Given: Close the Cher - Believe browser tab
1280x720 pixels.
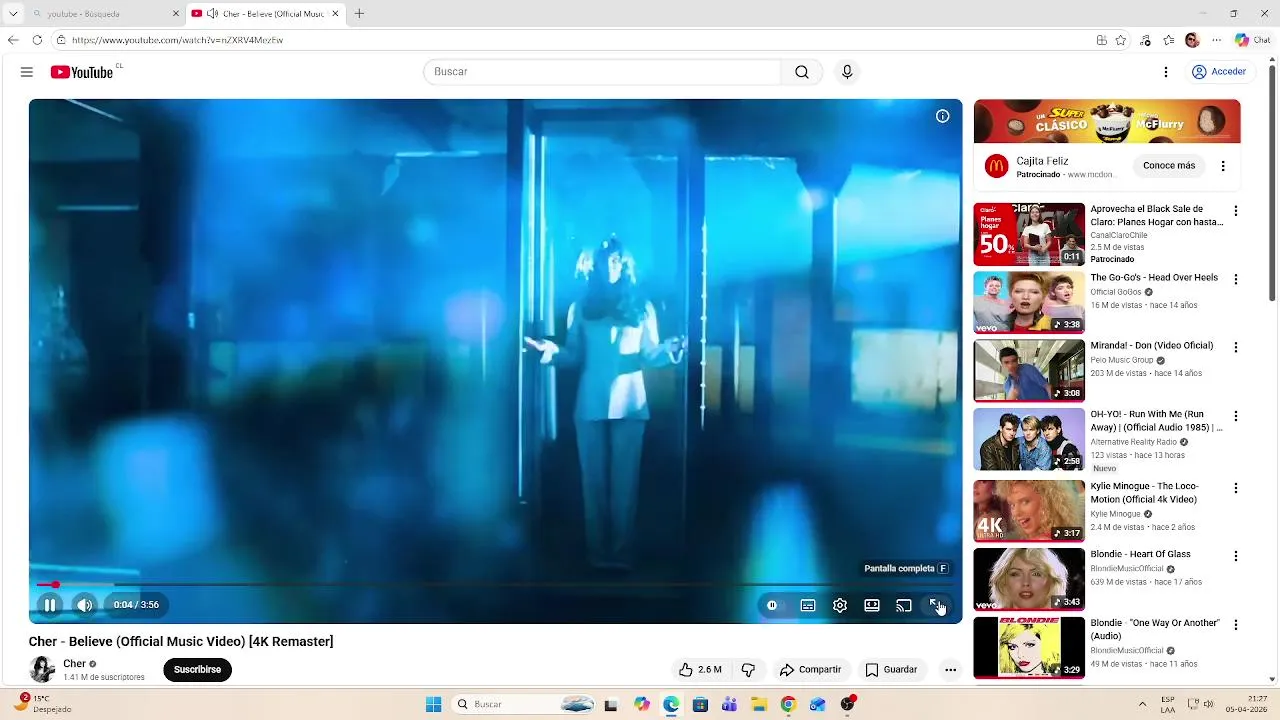Looking at the screenshot, I should [336, 13].
